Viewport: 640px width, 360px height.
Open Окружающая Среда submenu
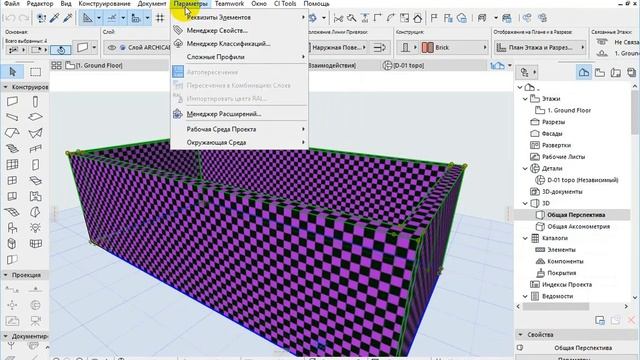click(x=239, y=142)
